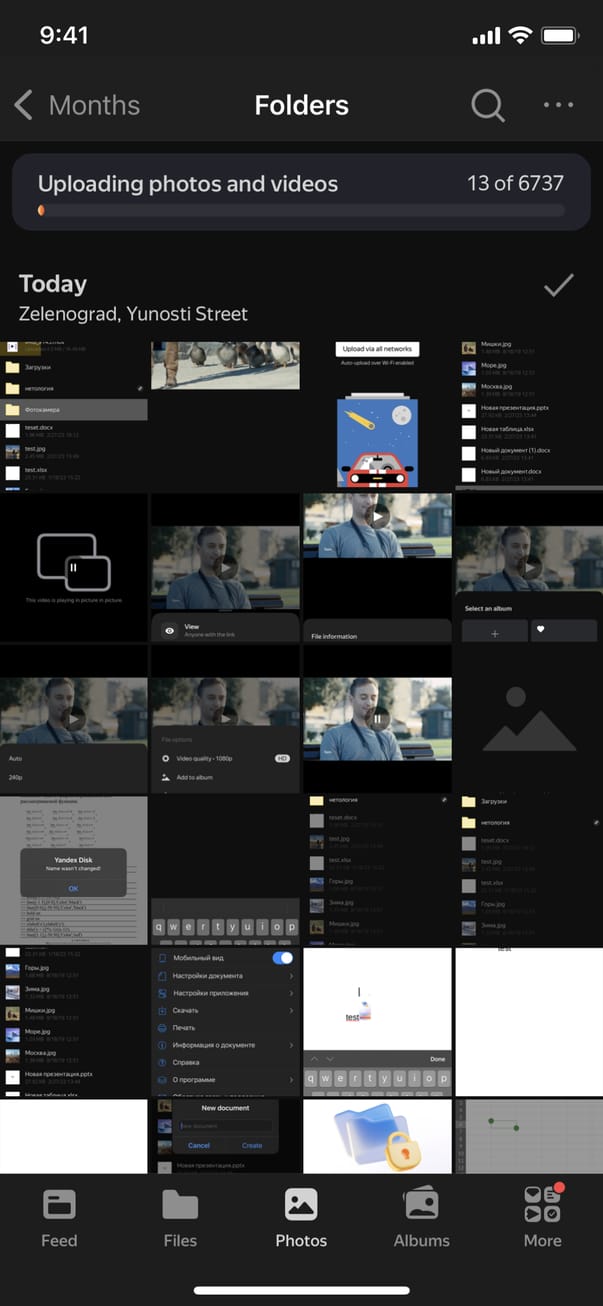Open the paused video thumbnail of man
Image resolution: width=603 pixels, height=1306 pixels.
point(376,719)
